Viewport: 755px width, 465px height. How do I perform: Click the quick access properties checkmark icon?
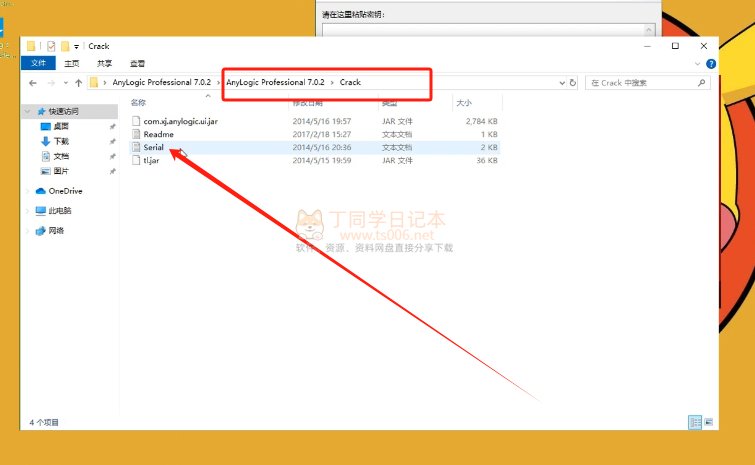coord(51,46)
